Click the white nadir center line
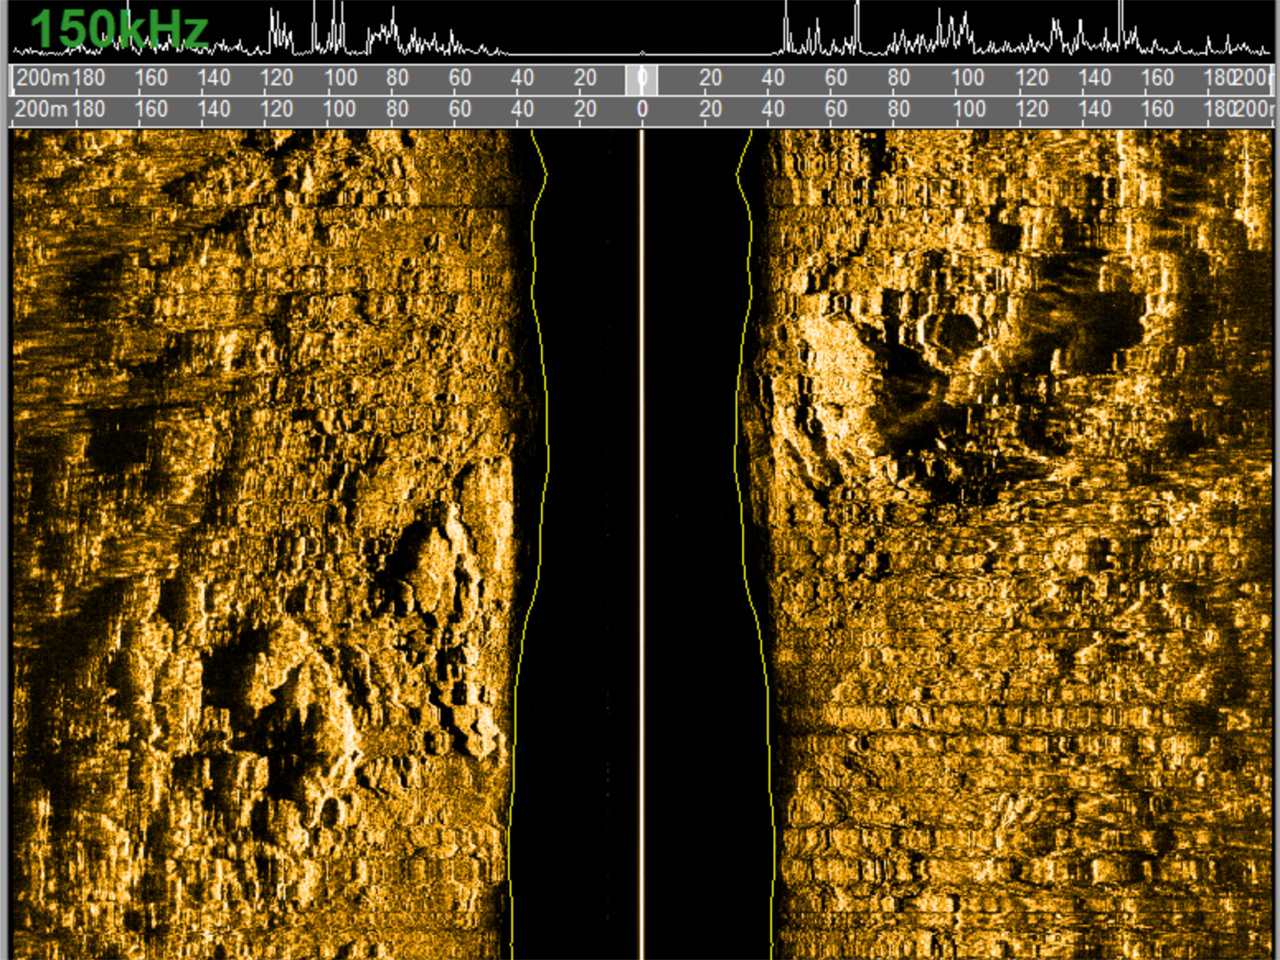 (x=642, y=540)
